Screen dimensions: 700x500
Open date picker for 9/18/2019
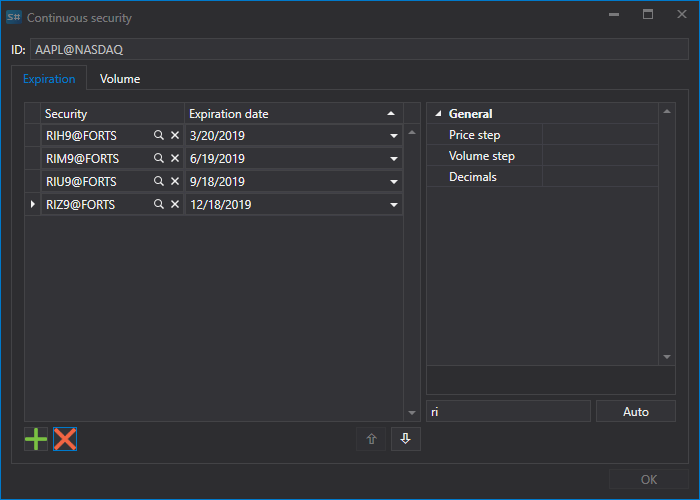pyautogui.click(x=394, y=182)
